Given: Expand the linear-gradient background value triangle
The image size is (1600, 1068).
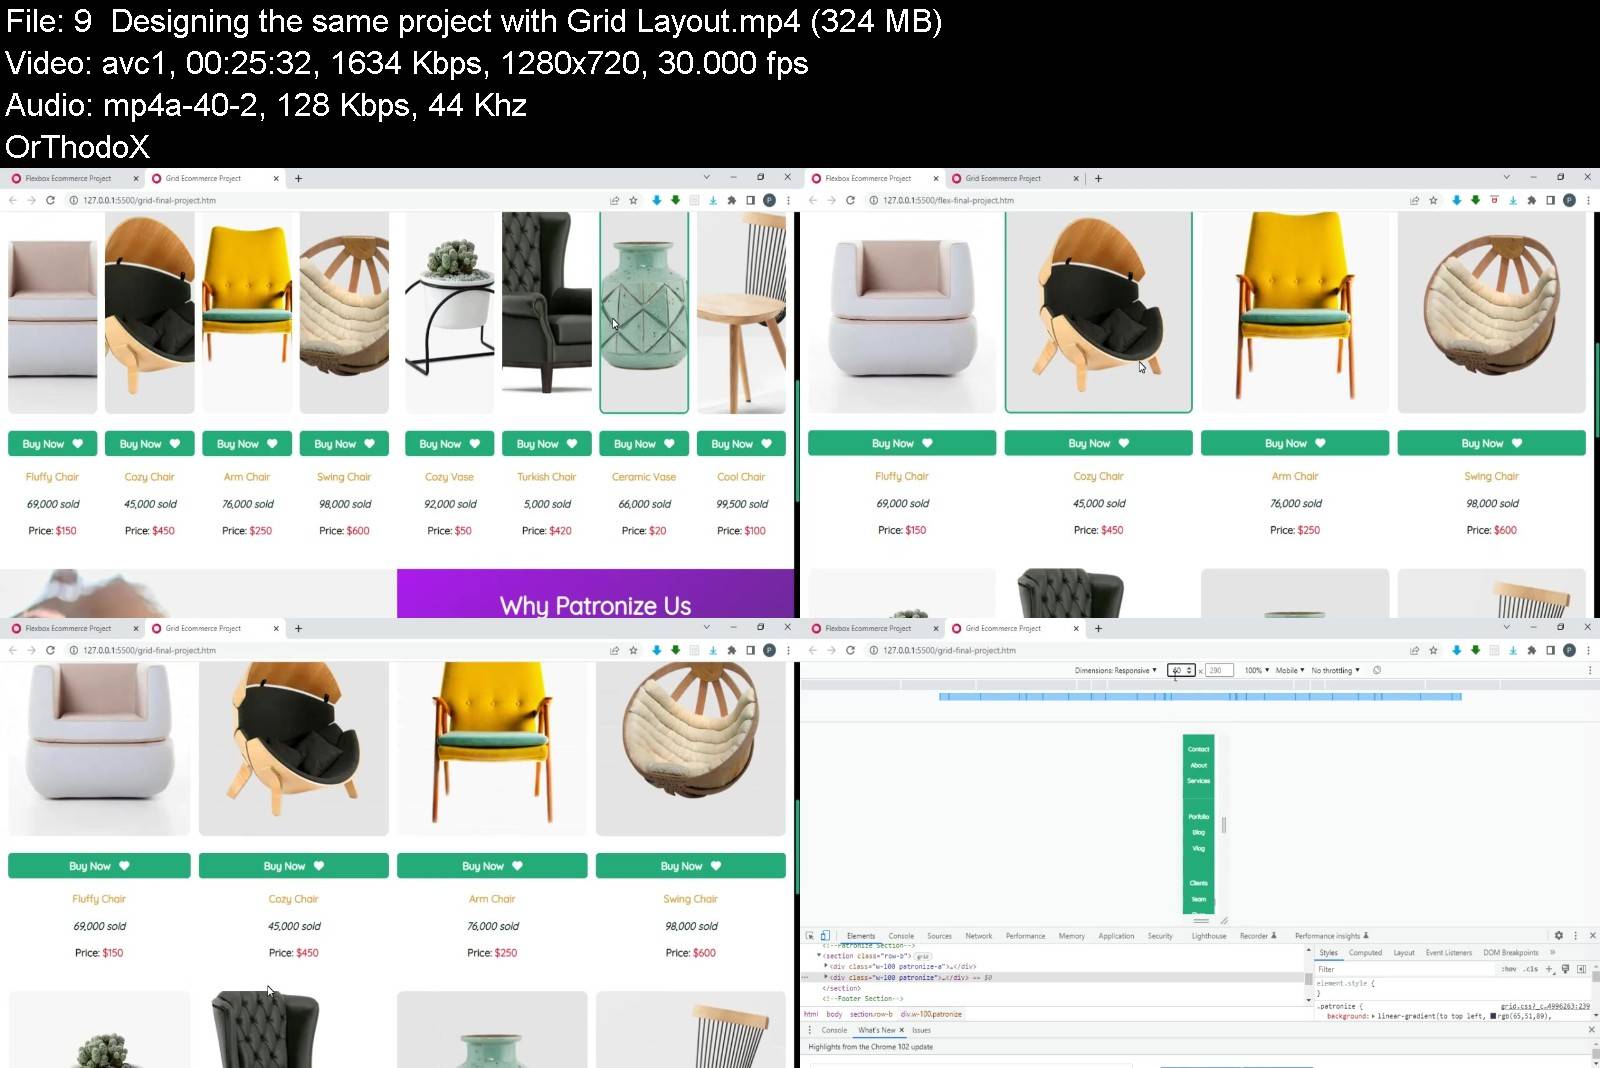Looking at the screenshot, I should coord(1373,1016).
